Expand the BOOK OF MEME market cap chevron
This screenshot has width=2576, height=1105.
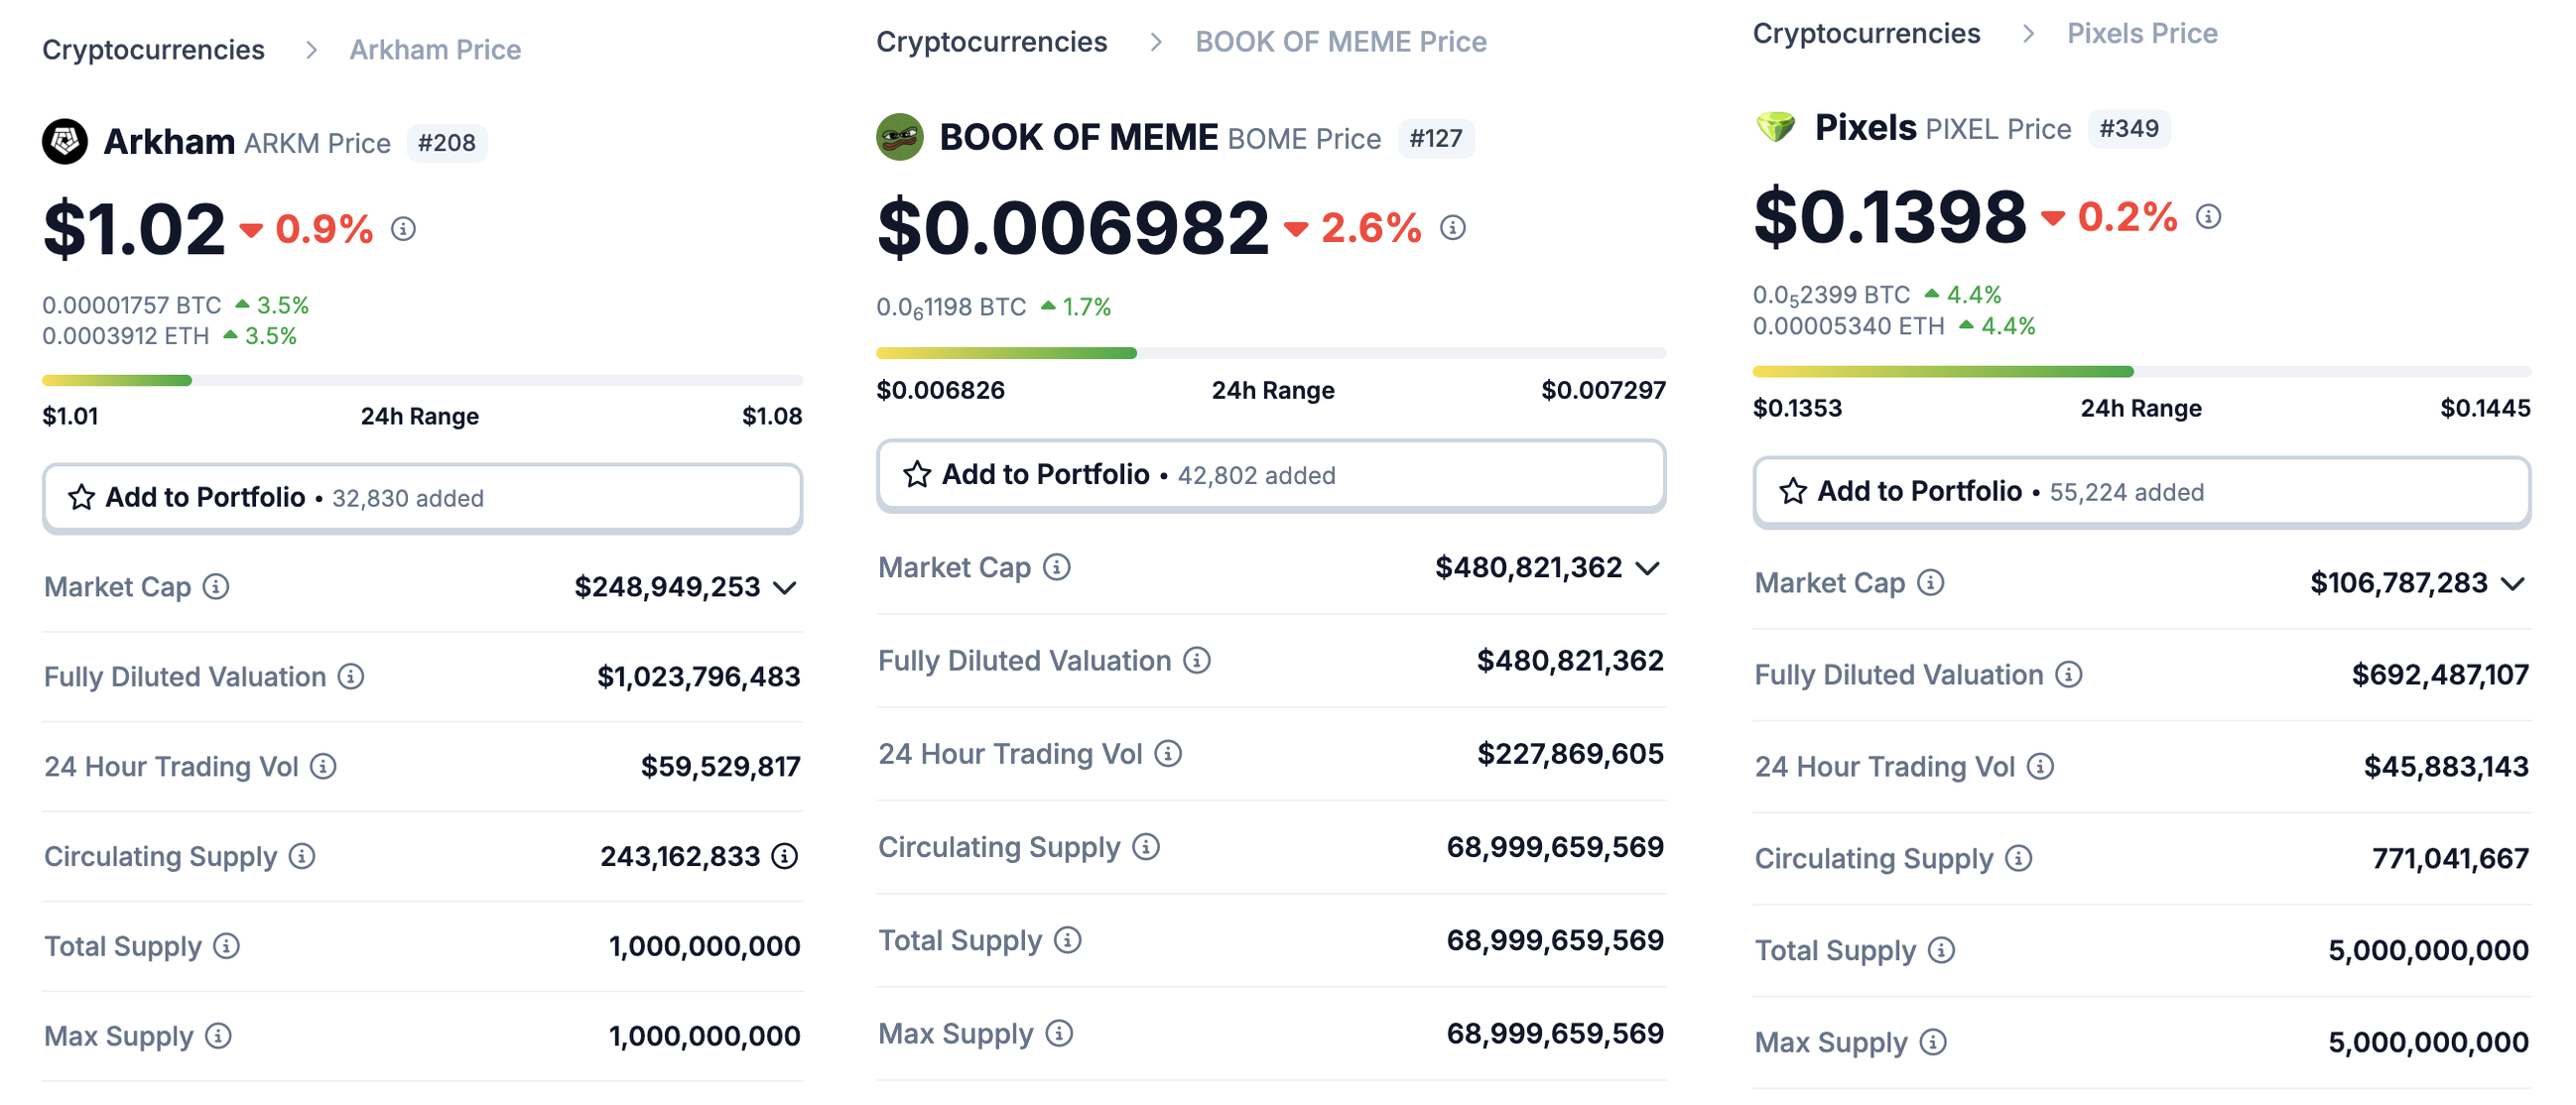pyautogui.click(x=1648, y=569)
